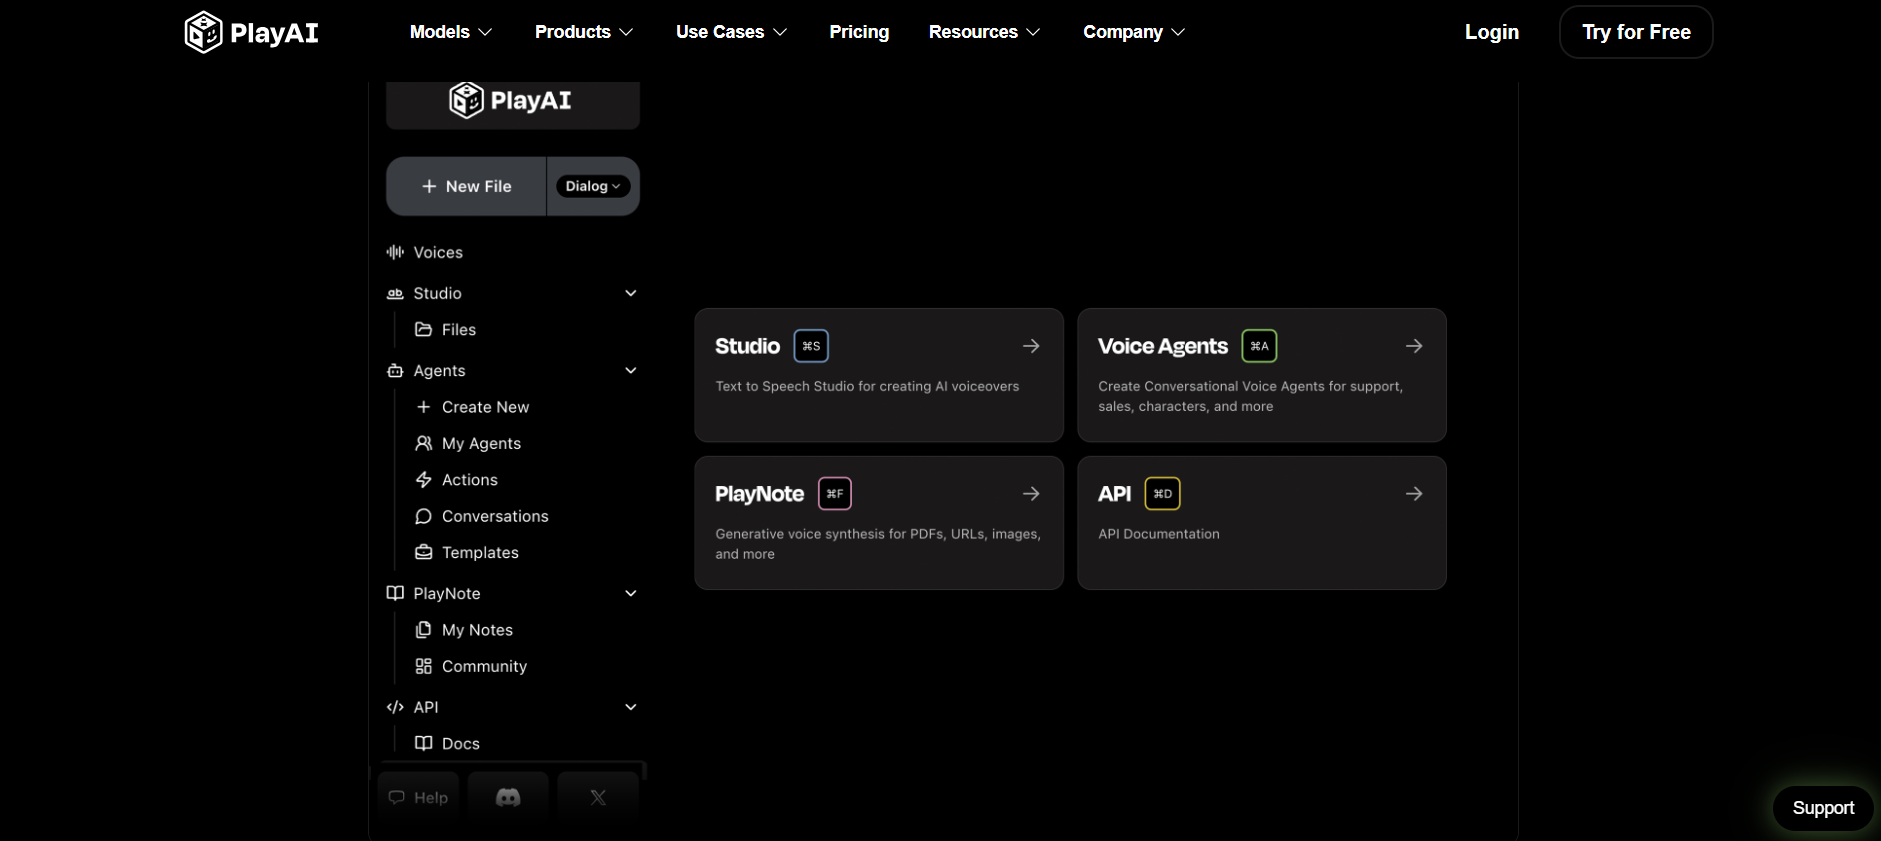1881x841 pixels.
Task: Open the Support chat button
Action: [x=1823, y=808]
